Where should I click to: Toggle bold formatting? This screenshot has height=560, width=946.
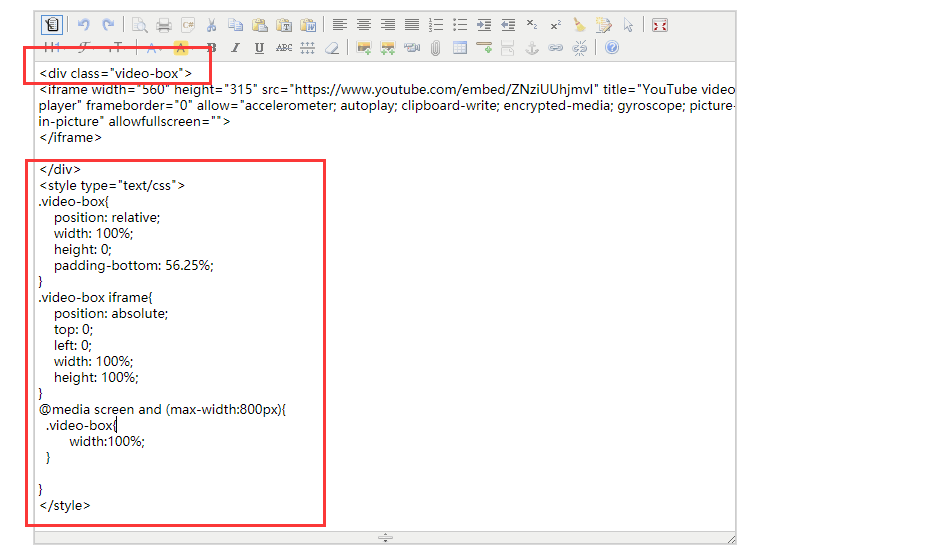click(x=212, y=47)
